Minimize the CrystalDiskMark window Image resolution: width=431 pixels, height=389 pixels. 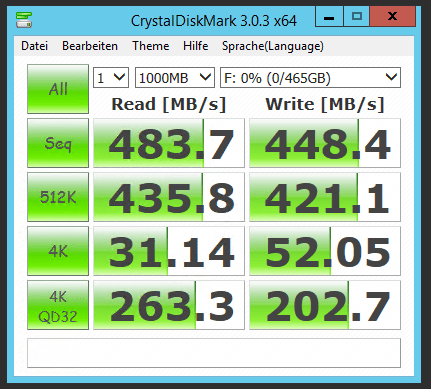[x=329, y=17]
